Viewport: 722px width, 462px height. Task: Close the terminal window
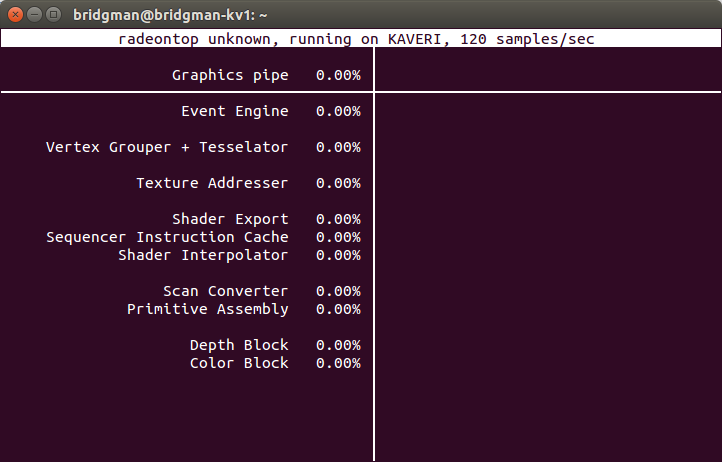click(15, 15)
